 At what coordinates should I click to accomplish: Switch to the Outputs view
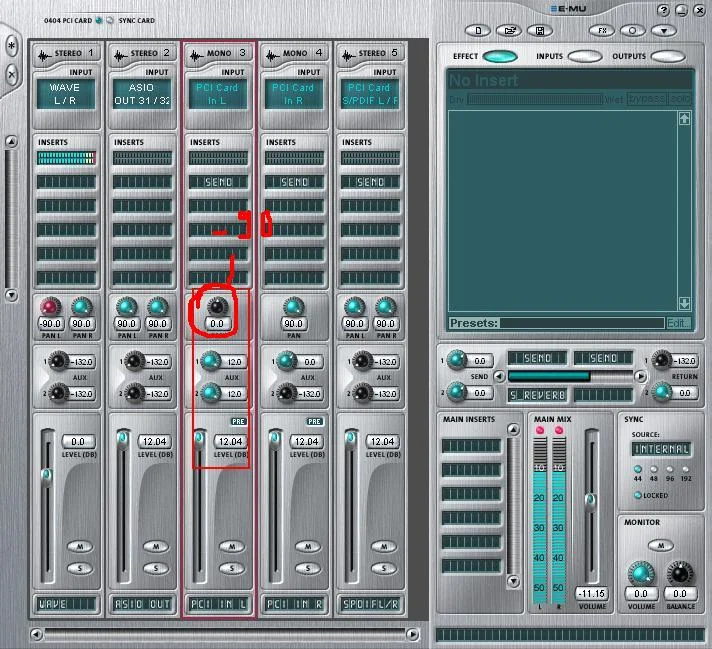(668, 57)
